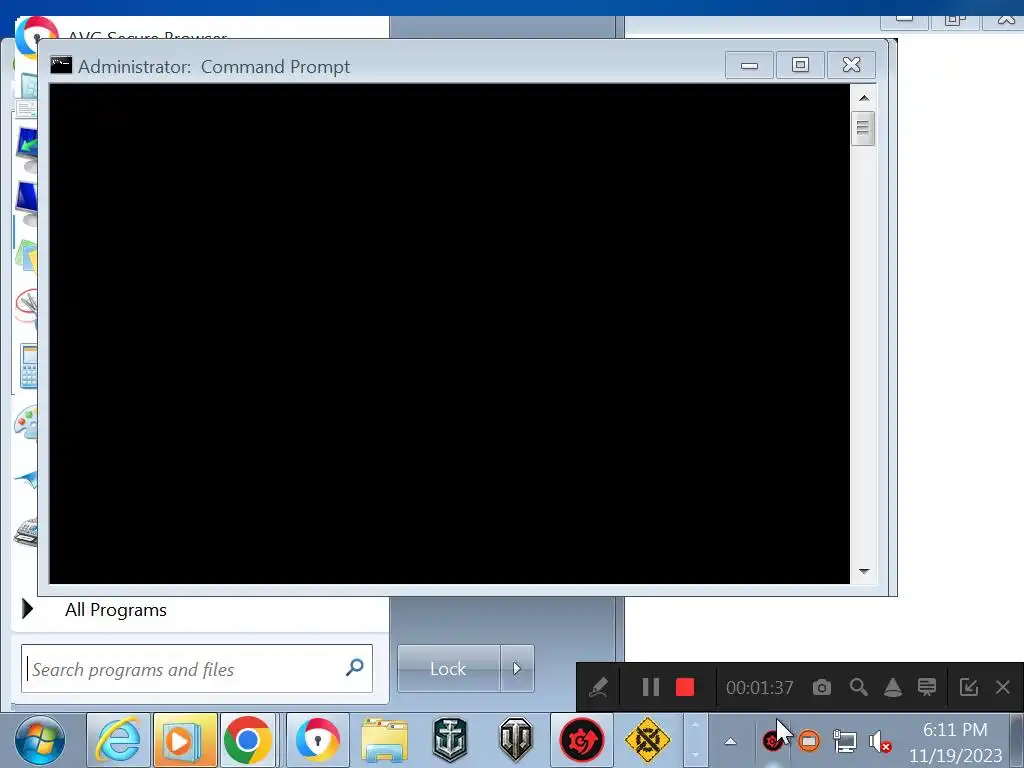Open Windows Explorer folder icon

[x=385, y=740]
